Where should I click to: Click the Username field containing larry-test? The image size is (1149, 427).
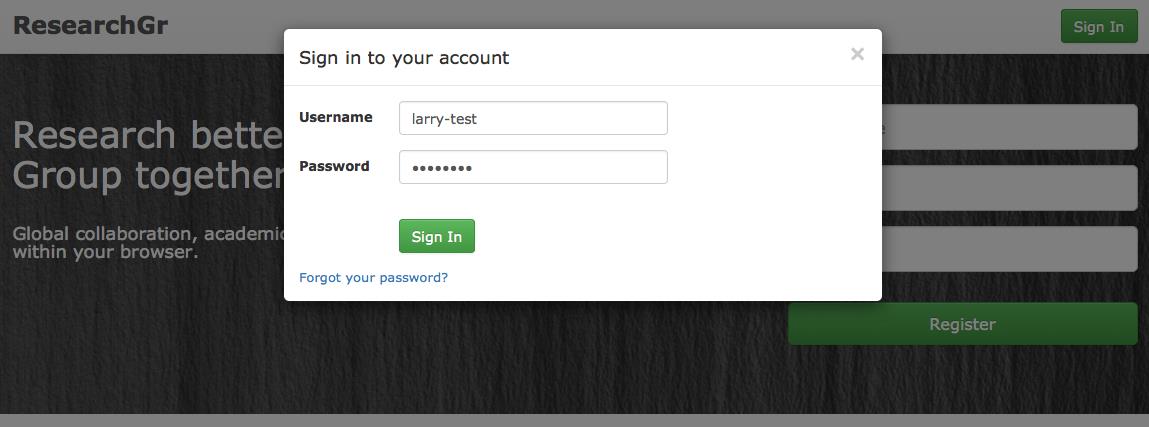tap(533, 118)
